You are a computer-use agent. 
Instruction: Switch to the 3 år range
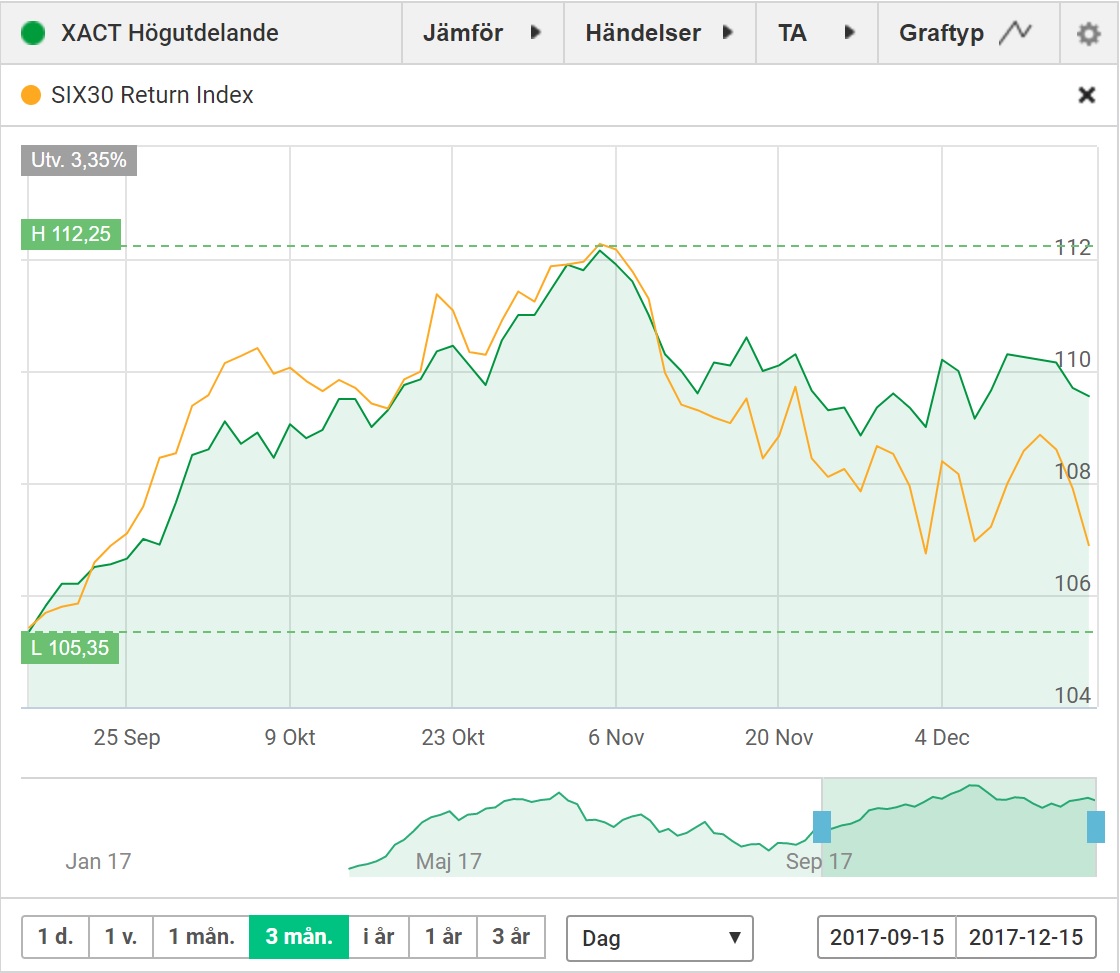click(511, 937)
